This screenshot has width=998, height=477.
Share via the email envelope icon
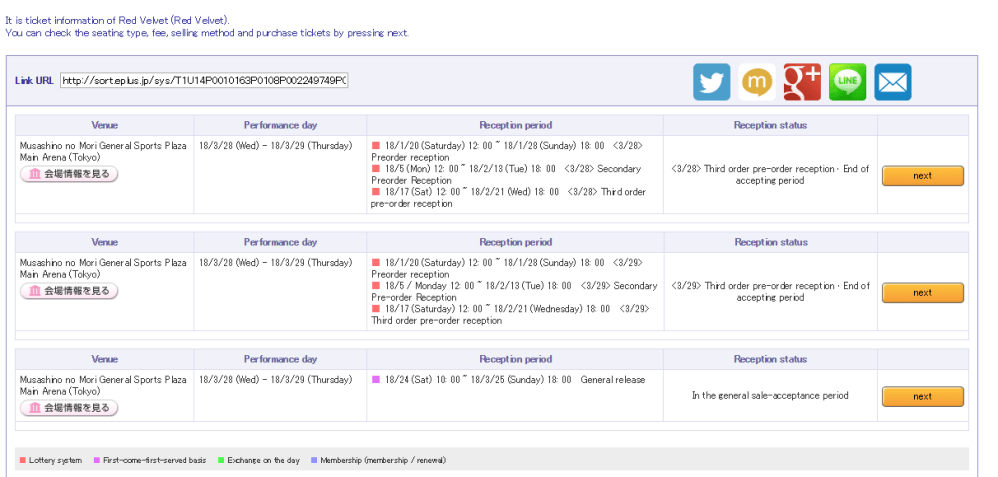(892, 82)
